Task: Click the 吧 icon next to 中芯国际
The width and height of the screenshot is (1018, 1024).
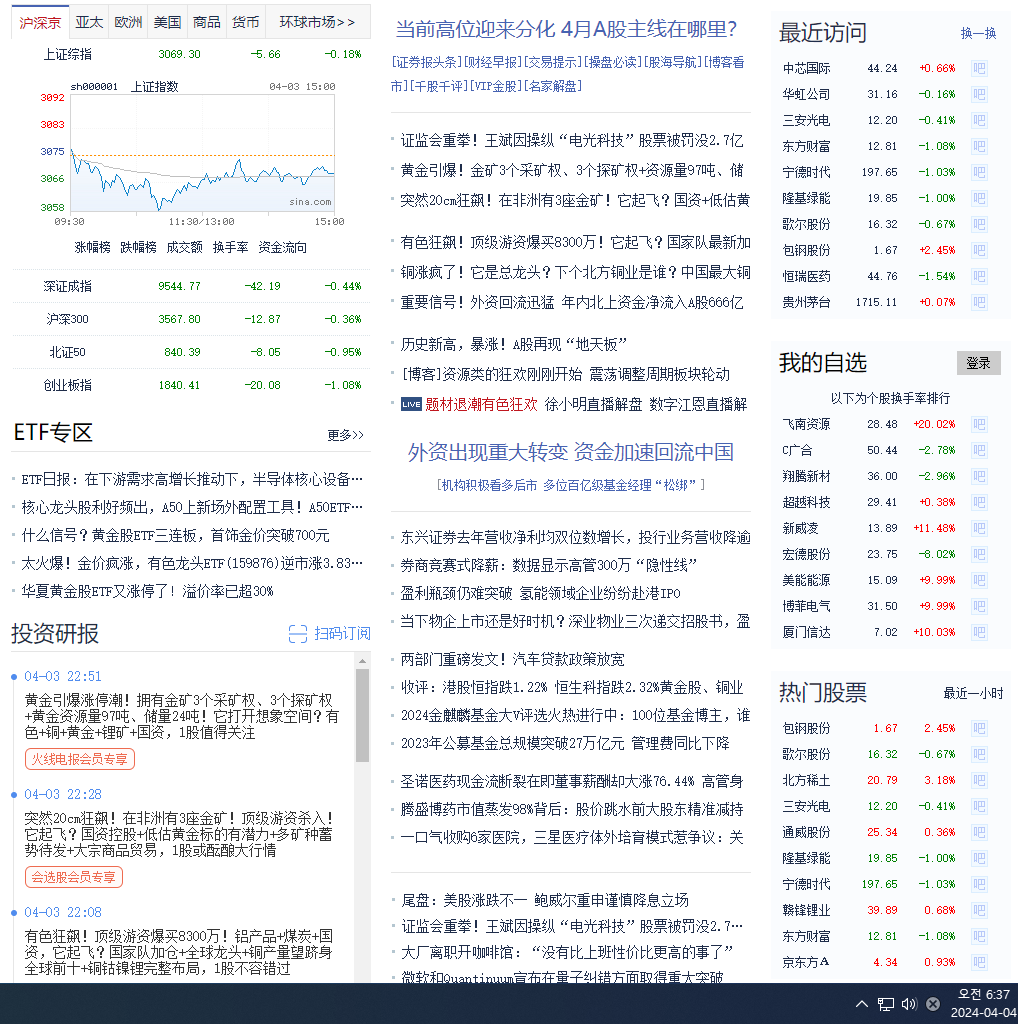Action: [979, 69]
